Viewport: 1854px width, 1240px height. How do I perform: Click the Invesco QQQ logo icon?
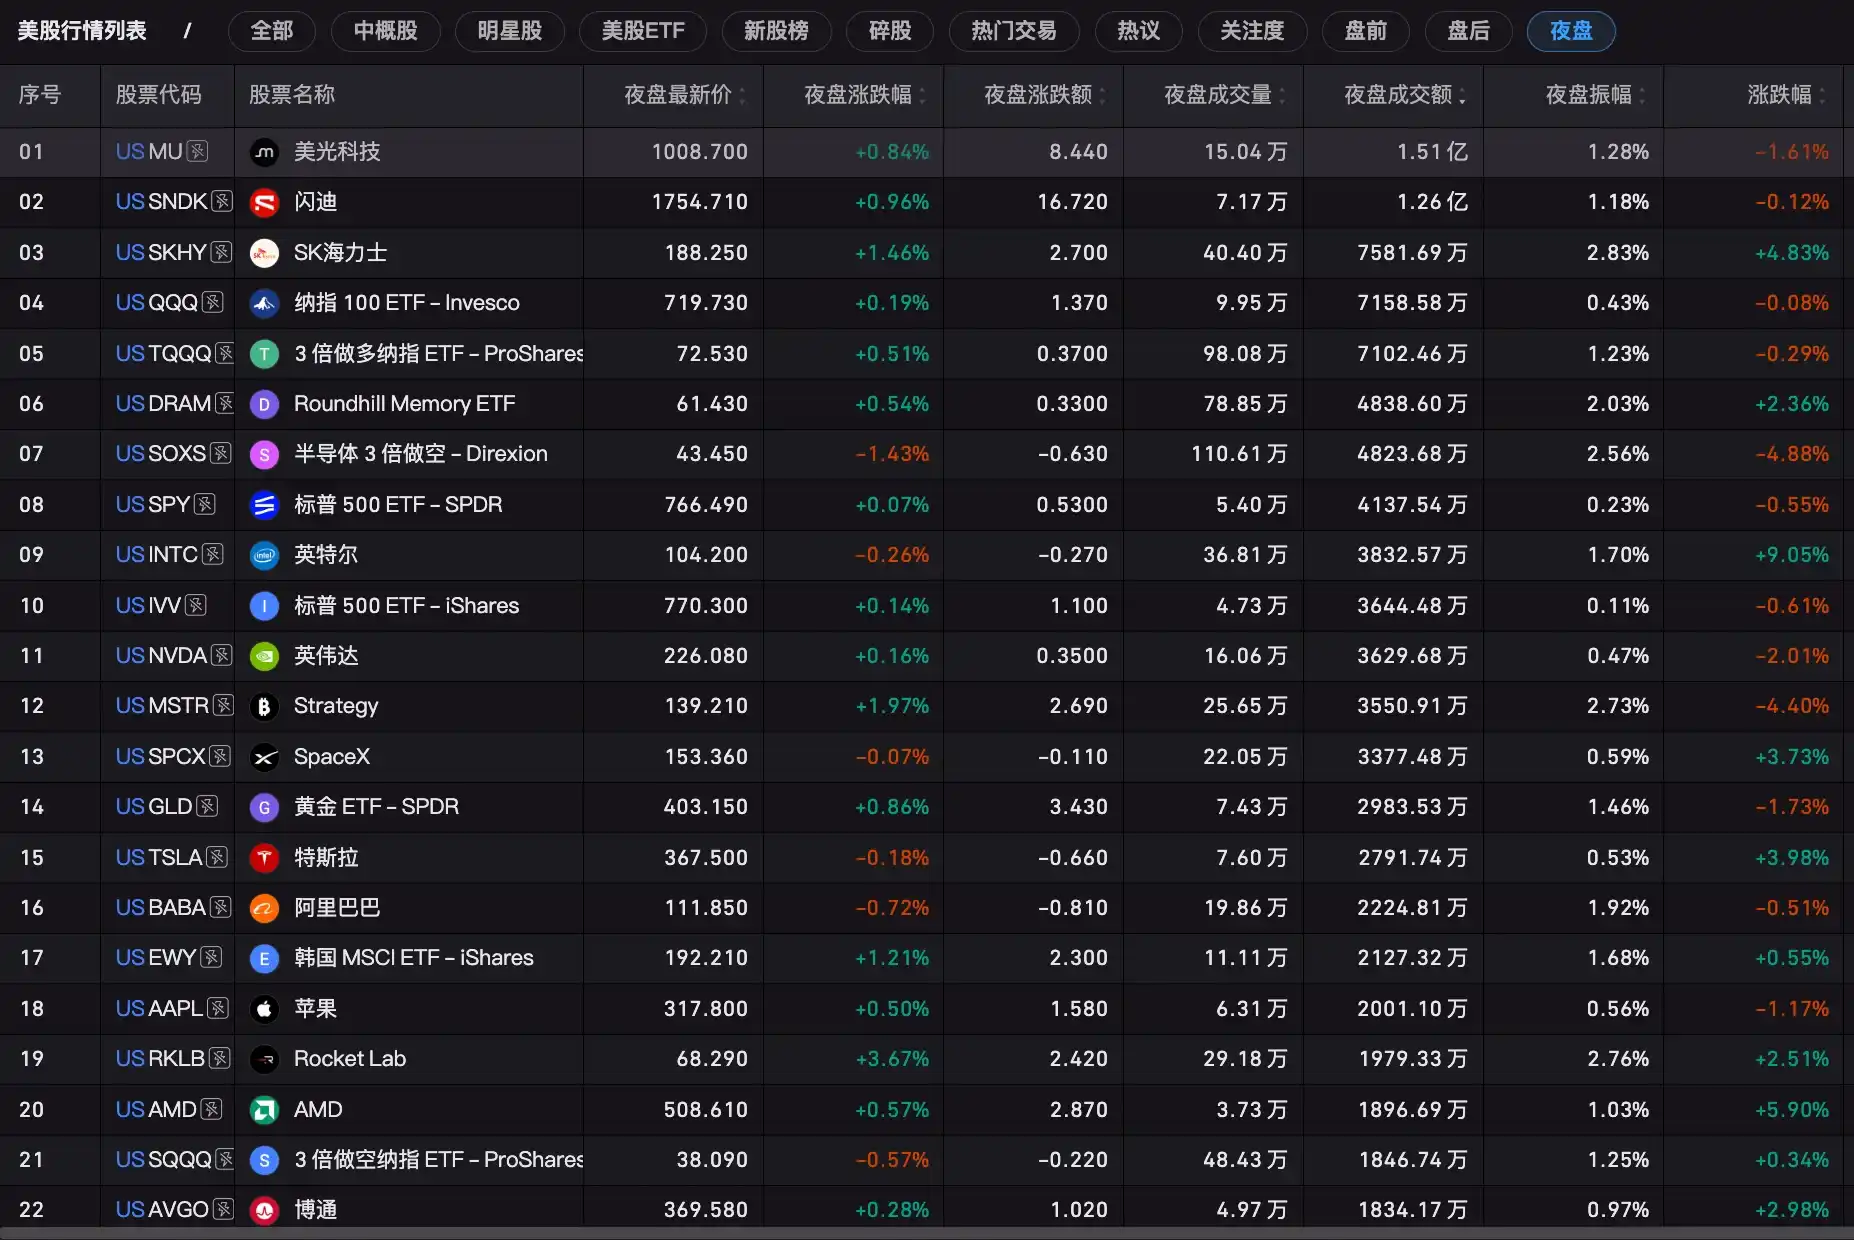click(264, 303)
